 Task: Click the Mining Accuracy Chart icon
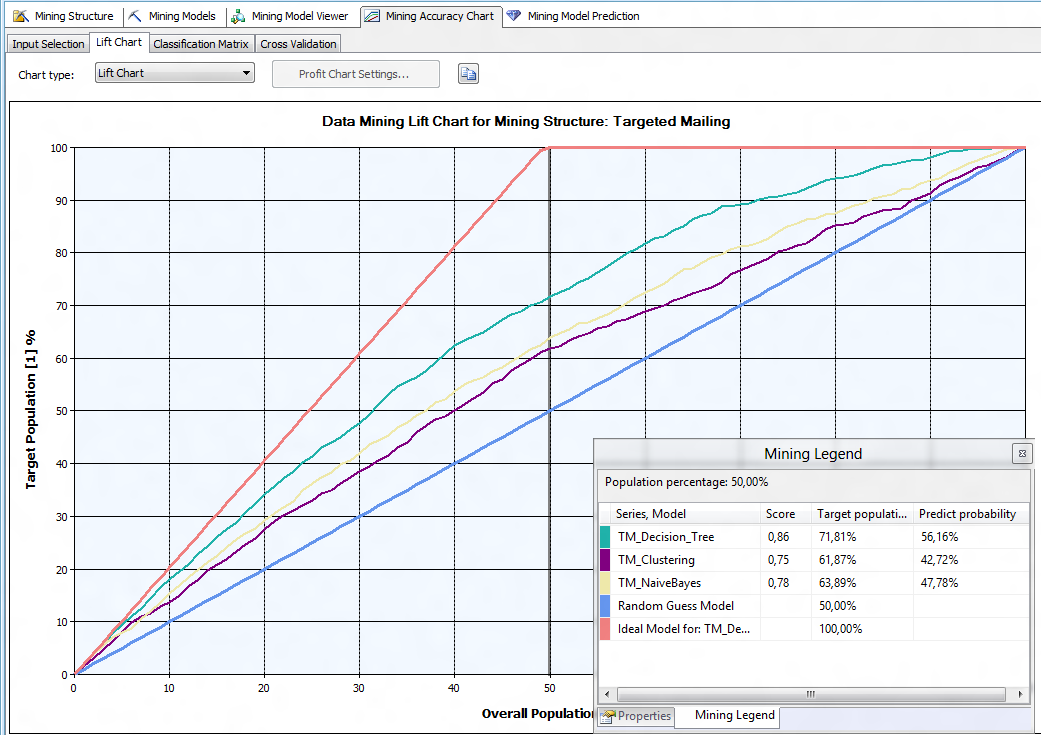point(372,16)
